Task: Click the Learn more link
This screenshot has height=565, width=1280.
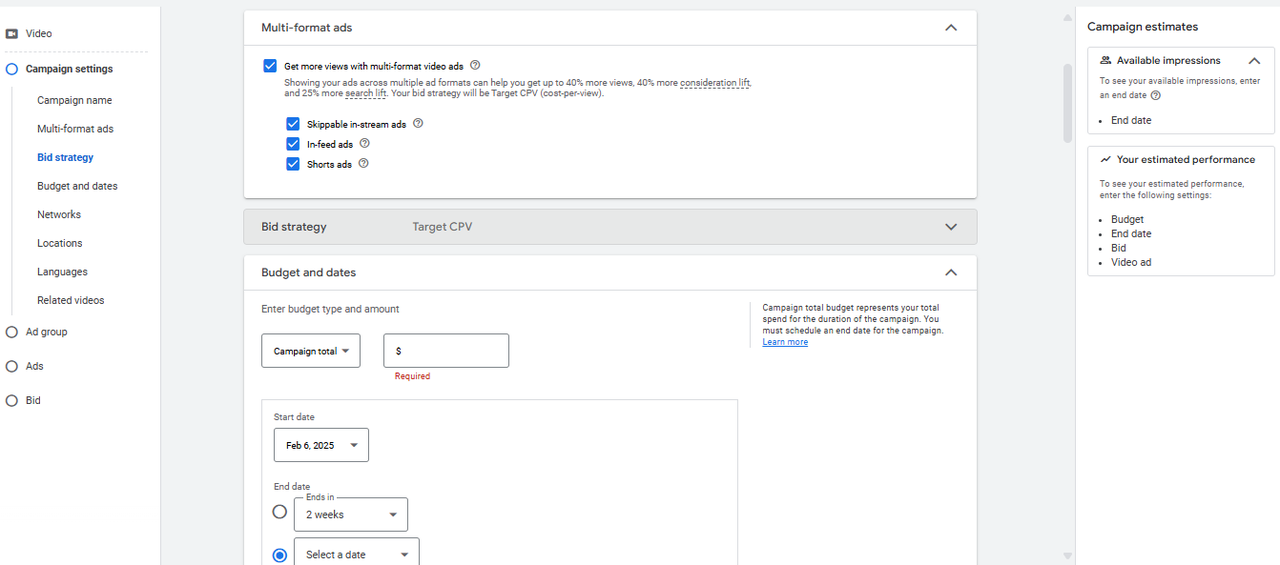Action: pos(785,342)
